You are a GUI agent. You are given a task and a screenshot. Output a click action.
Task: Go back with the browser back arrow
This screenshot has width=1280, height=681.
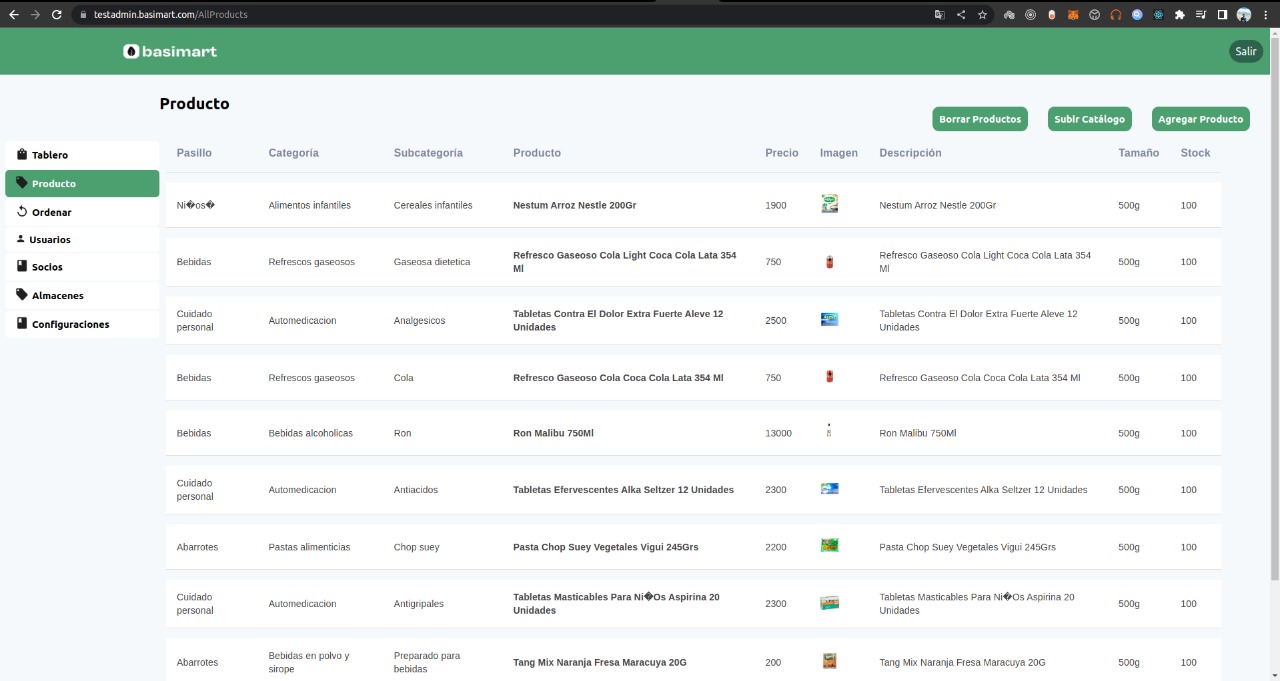click(x=14, y=14)
